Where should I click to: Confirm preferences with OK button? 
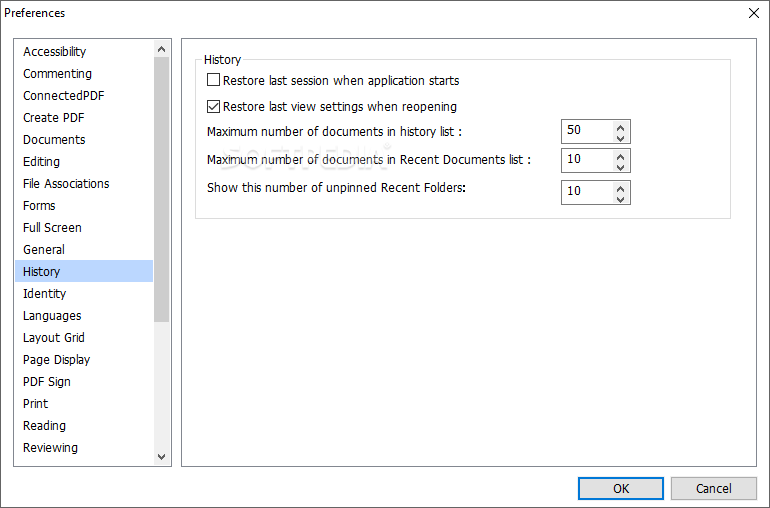621,488
